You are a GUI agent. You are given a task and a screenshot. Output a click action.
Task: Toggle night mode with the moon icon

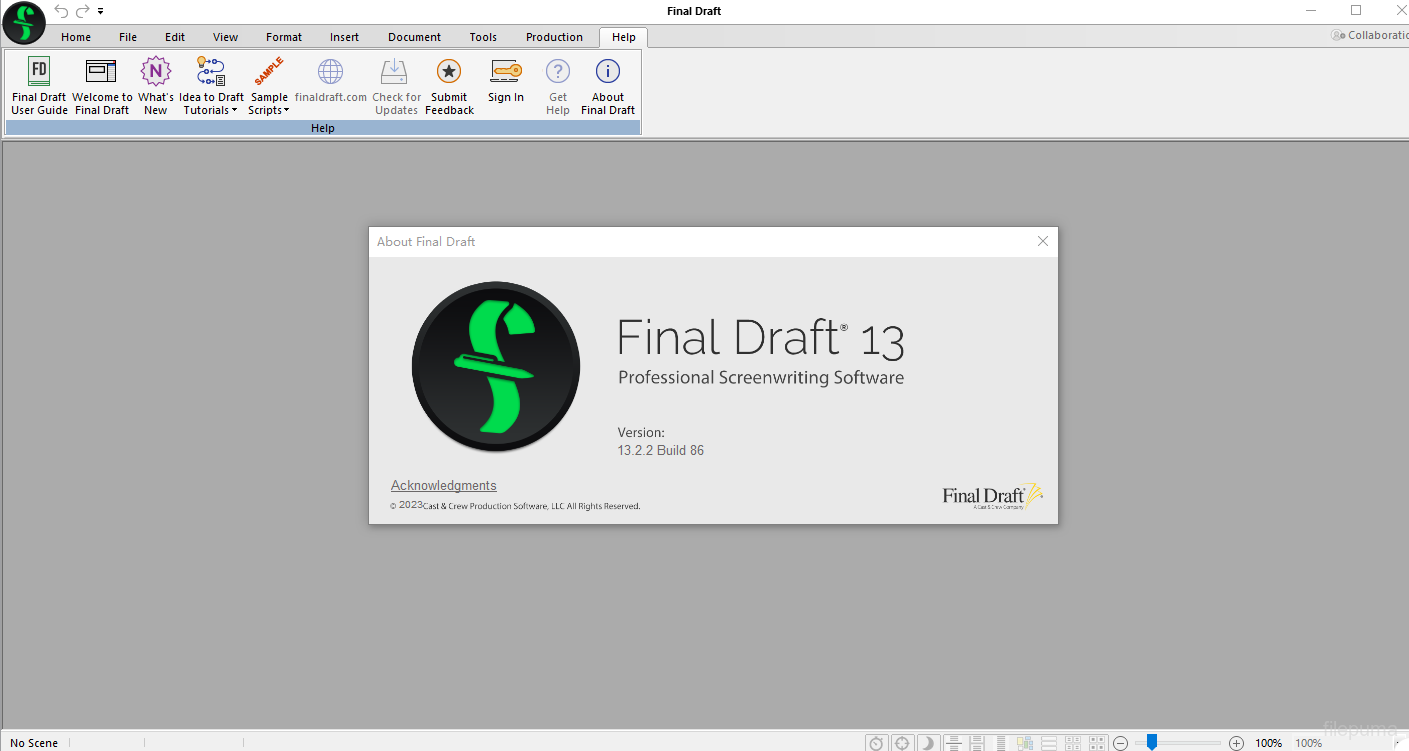click(x=928, y=743)
